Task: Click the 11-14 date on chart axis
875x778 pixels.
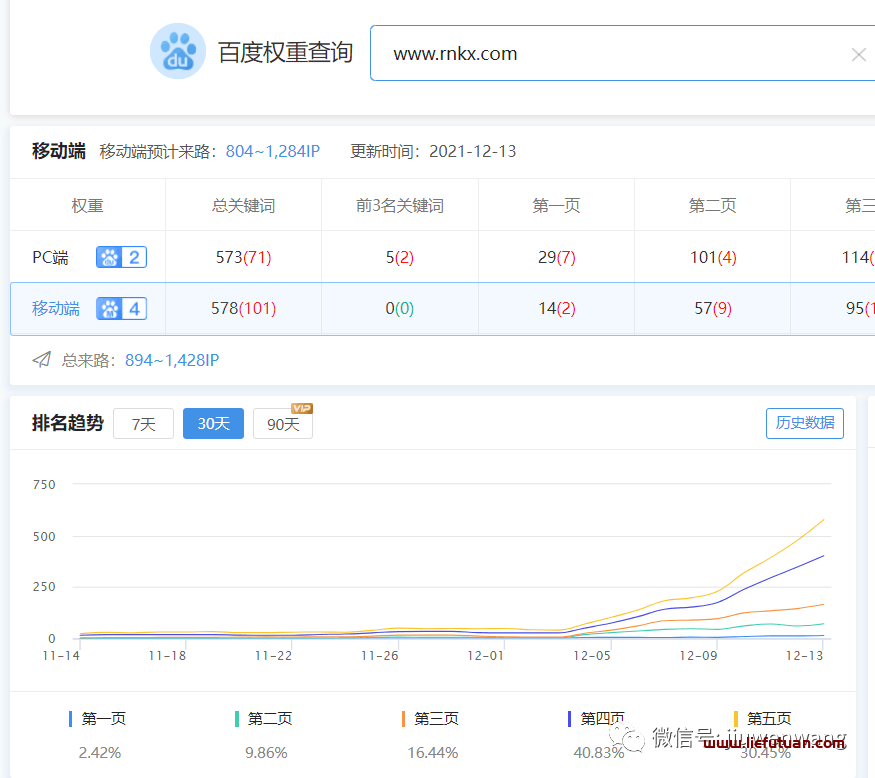Action: (61, 656)
